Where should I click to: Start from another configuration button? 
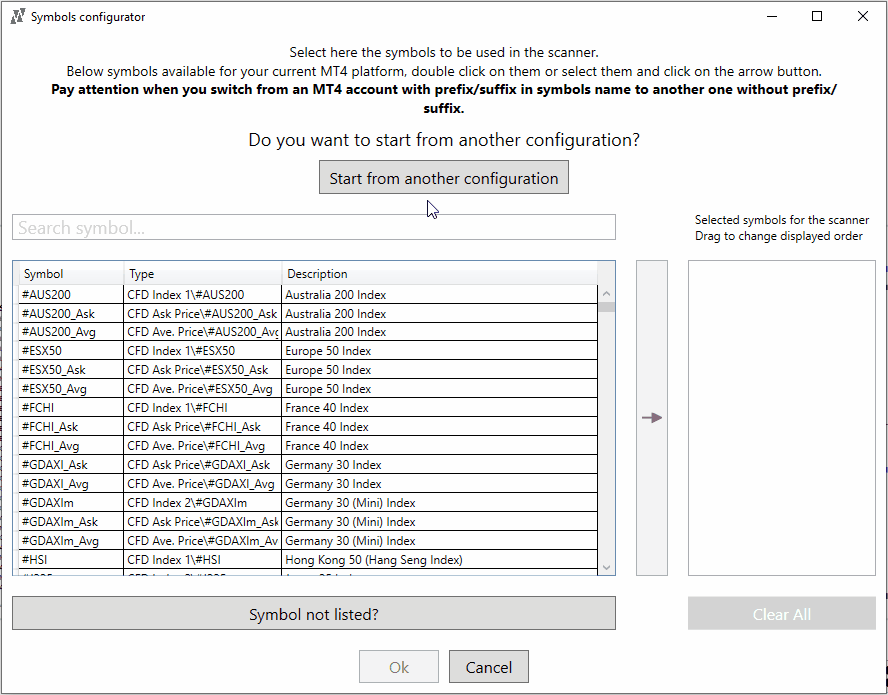tap(443, 177)
